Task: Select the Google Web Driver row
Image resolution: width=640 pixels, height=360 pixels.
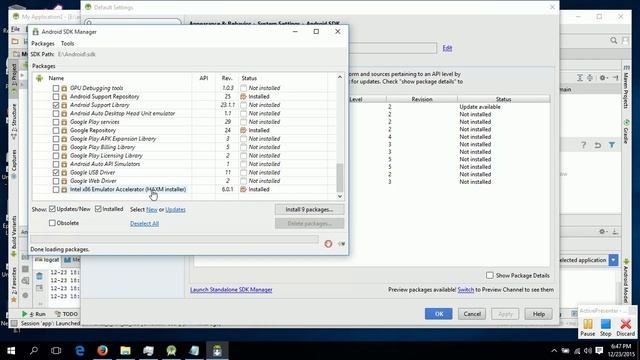Action: click(x=184, y=181)
